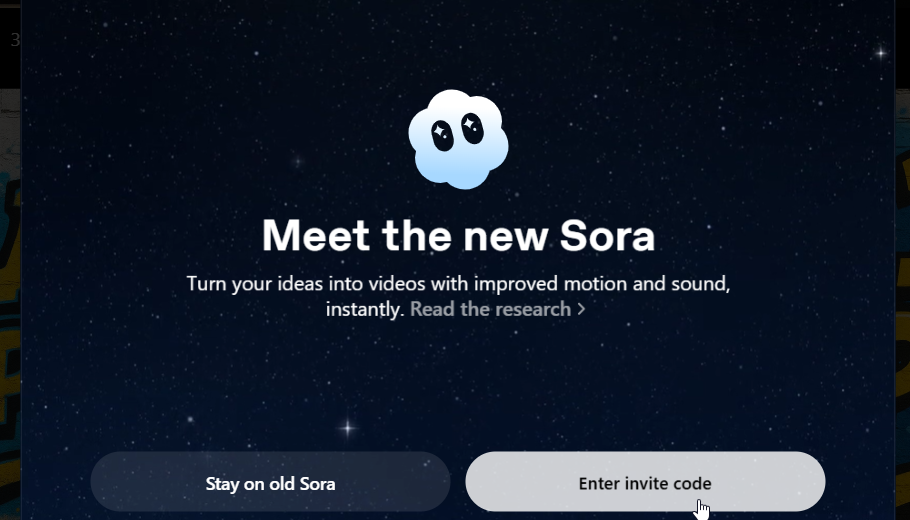This screenshot has height=520, width=910.
Task: Click the bright star in the top-right corner
Action: (880, 52)
